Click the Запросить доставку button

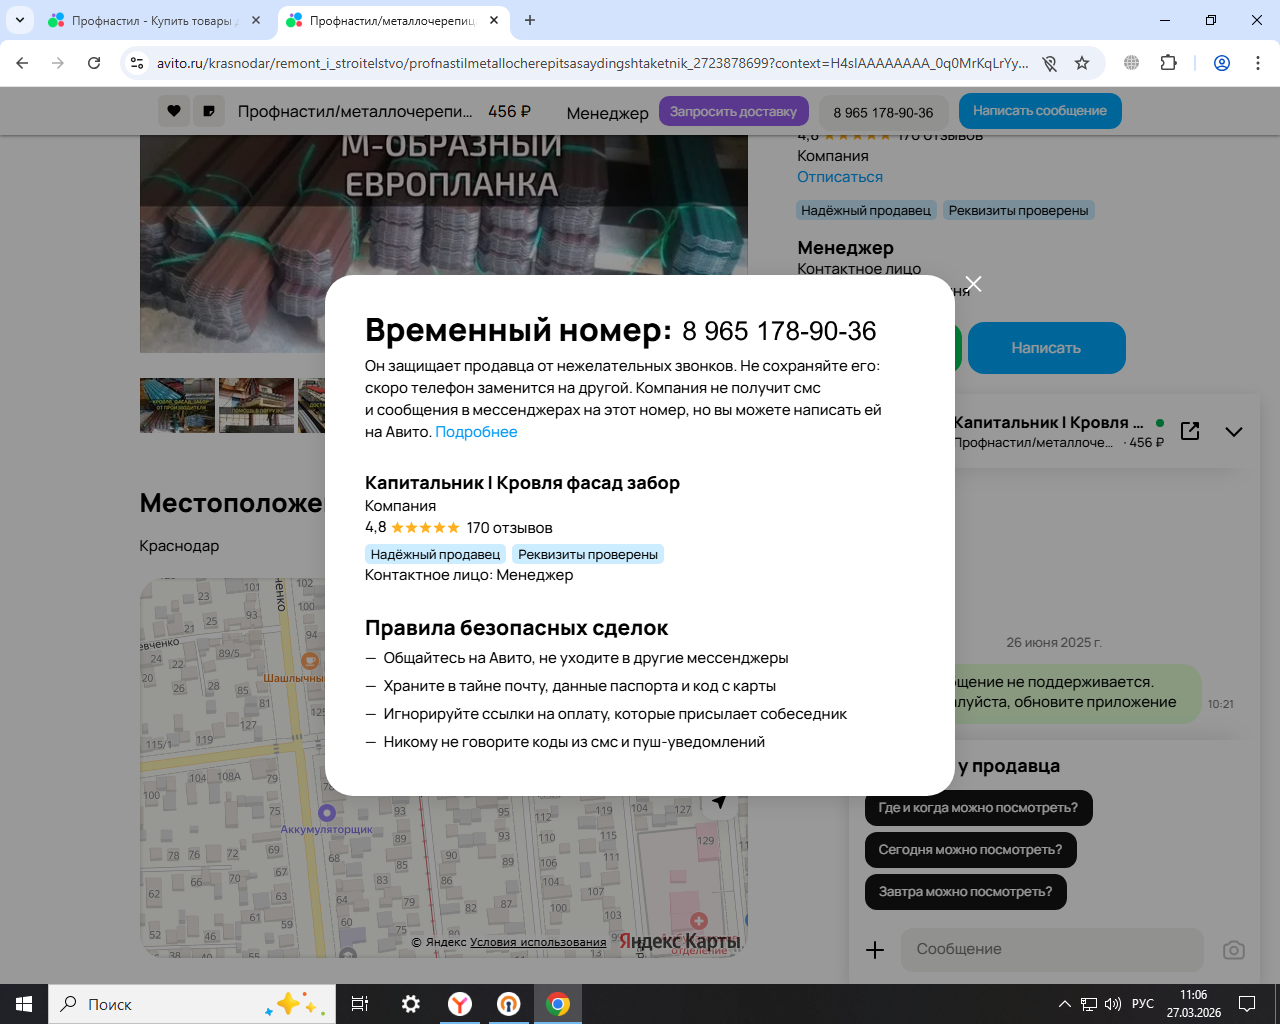pyautogui.click(x=733, y=111)
